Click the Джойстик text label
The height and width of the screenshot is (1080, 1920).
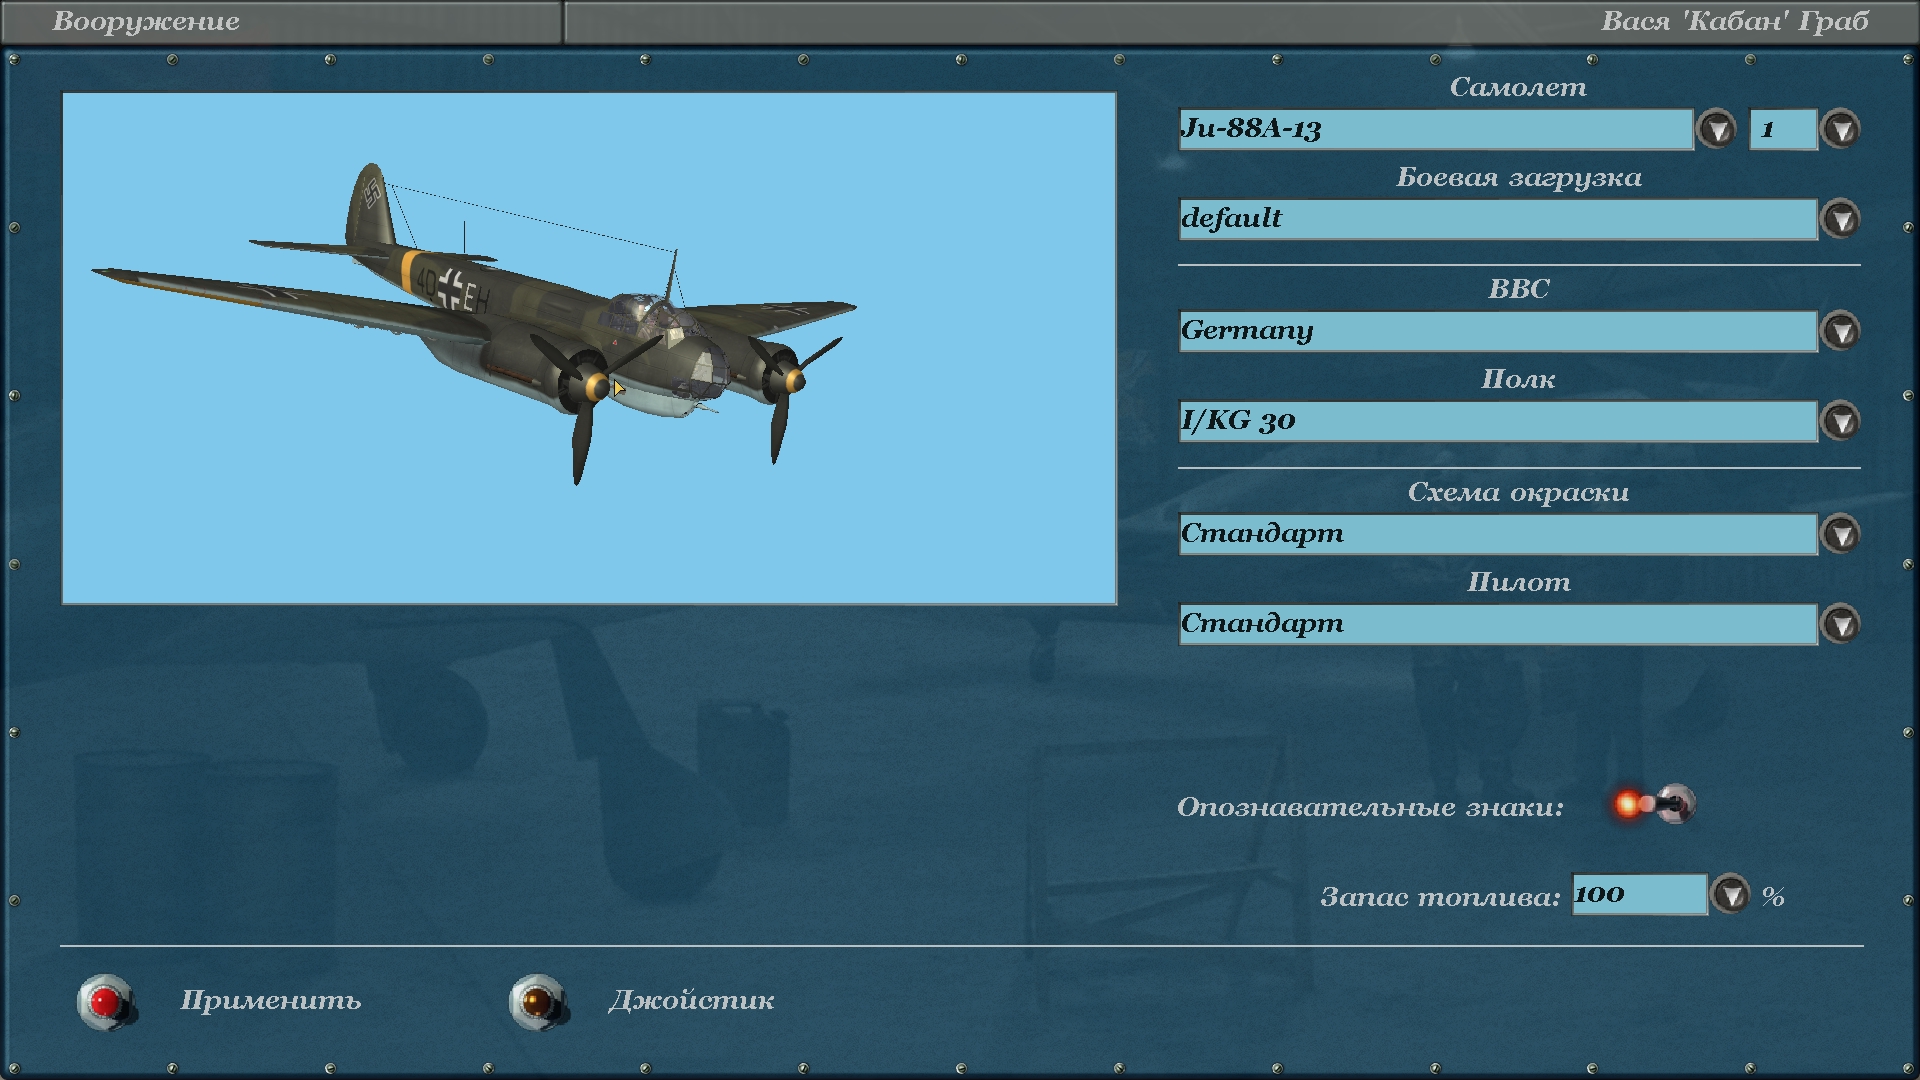[691, 1001]
